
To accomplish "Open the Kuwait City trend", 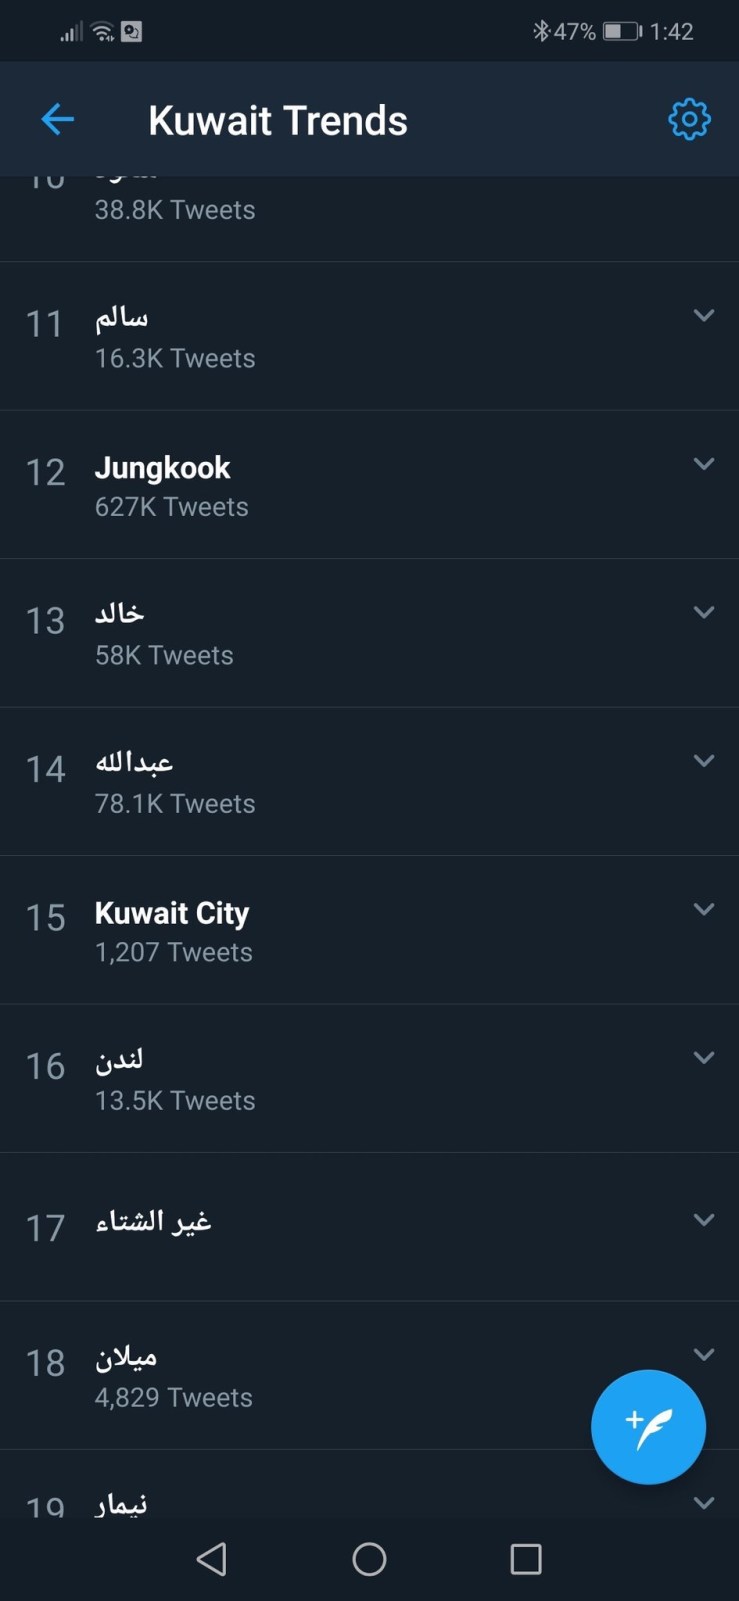I will point(172,913).
